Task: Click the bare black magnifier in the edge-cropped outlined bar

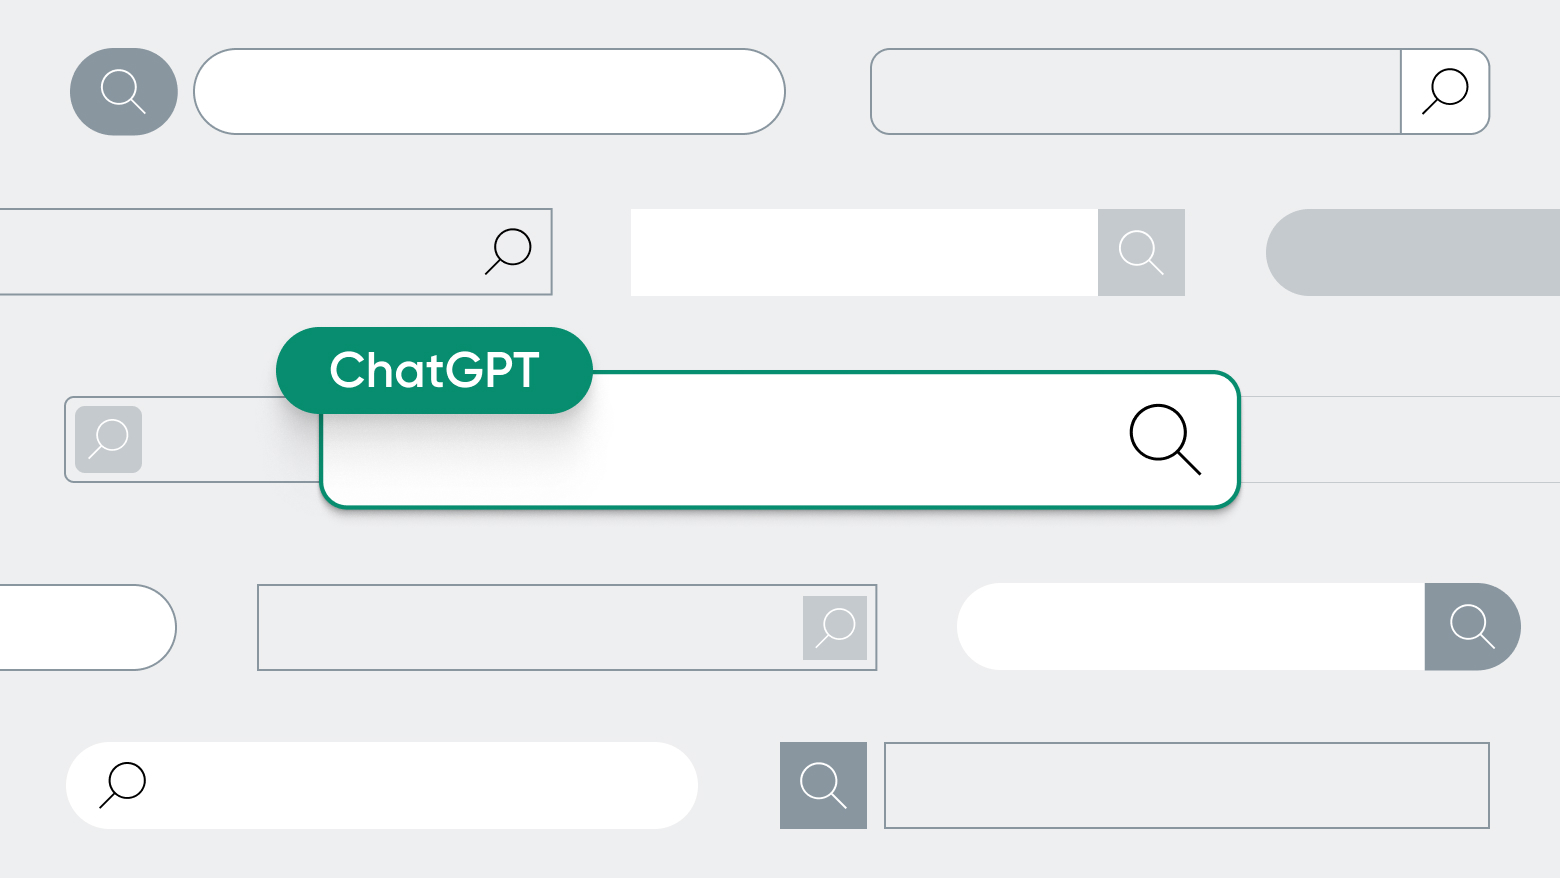Action: pyautogui.click(x=509, y=251)
